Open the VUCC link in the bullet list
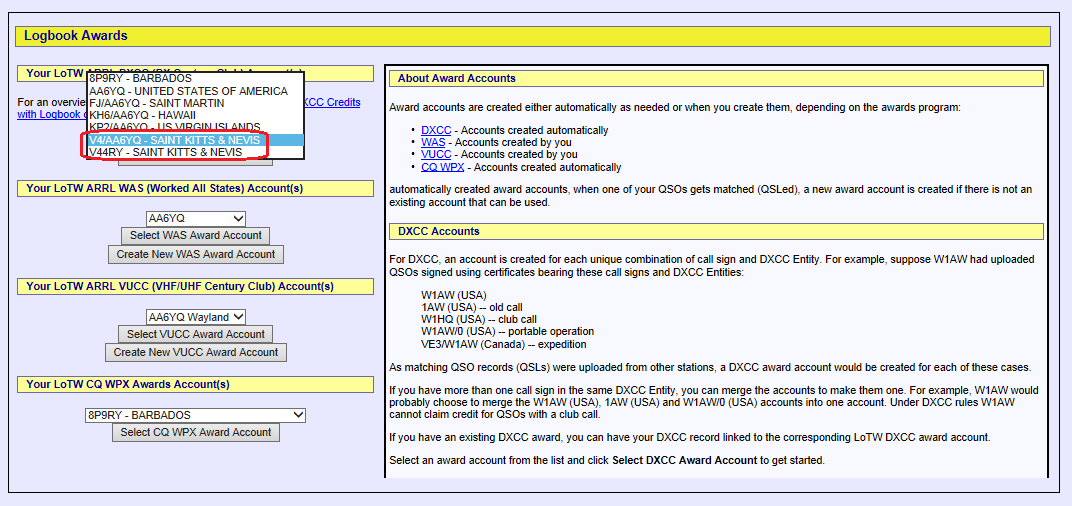The image size is (1072, 506). tap(435, 155)
